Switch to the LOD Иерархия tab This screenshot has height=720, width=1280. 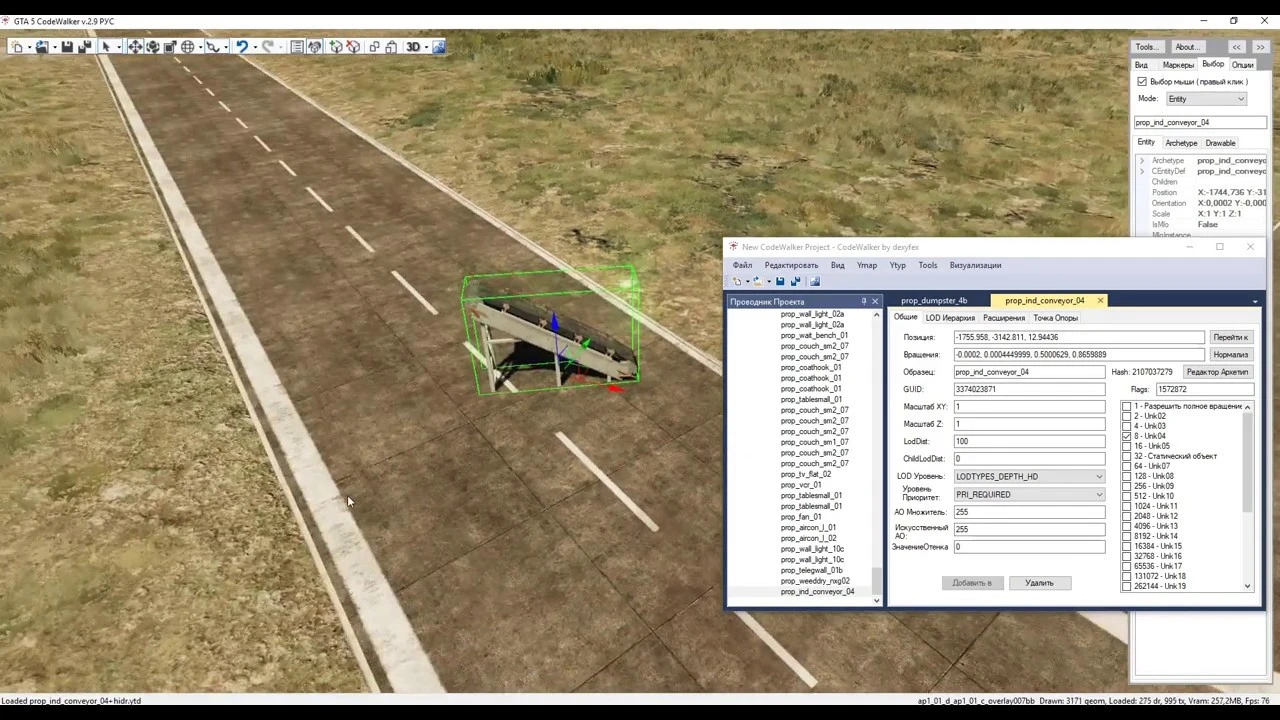pos(949,318)
